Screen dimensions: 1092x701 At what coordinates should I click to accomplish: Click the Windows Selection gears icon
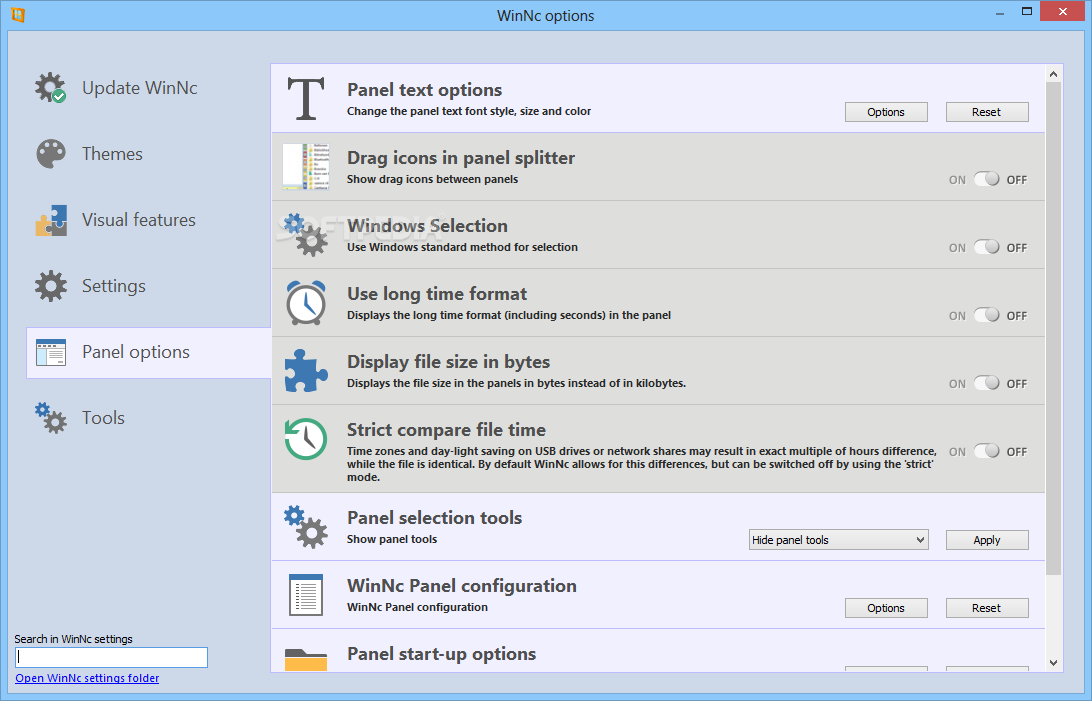(x=306, y=235)
